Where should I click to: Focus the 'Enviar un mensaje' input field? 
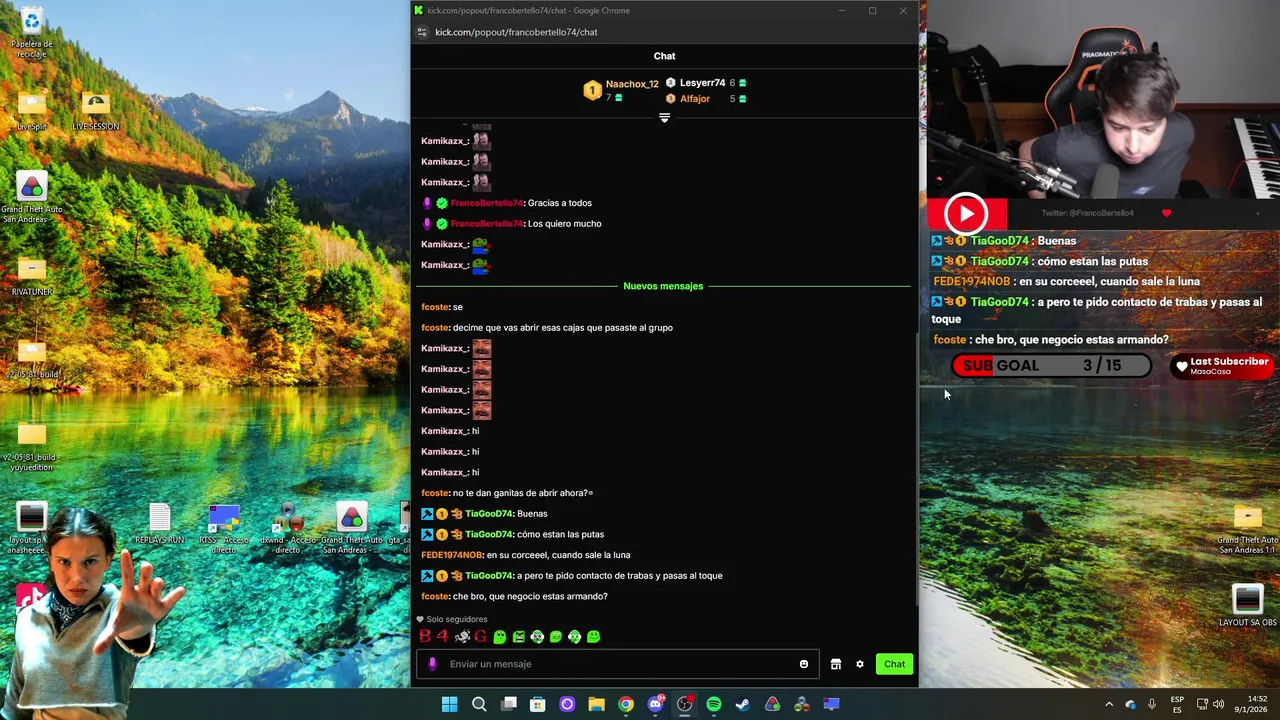(620, 664)
